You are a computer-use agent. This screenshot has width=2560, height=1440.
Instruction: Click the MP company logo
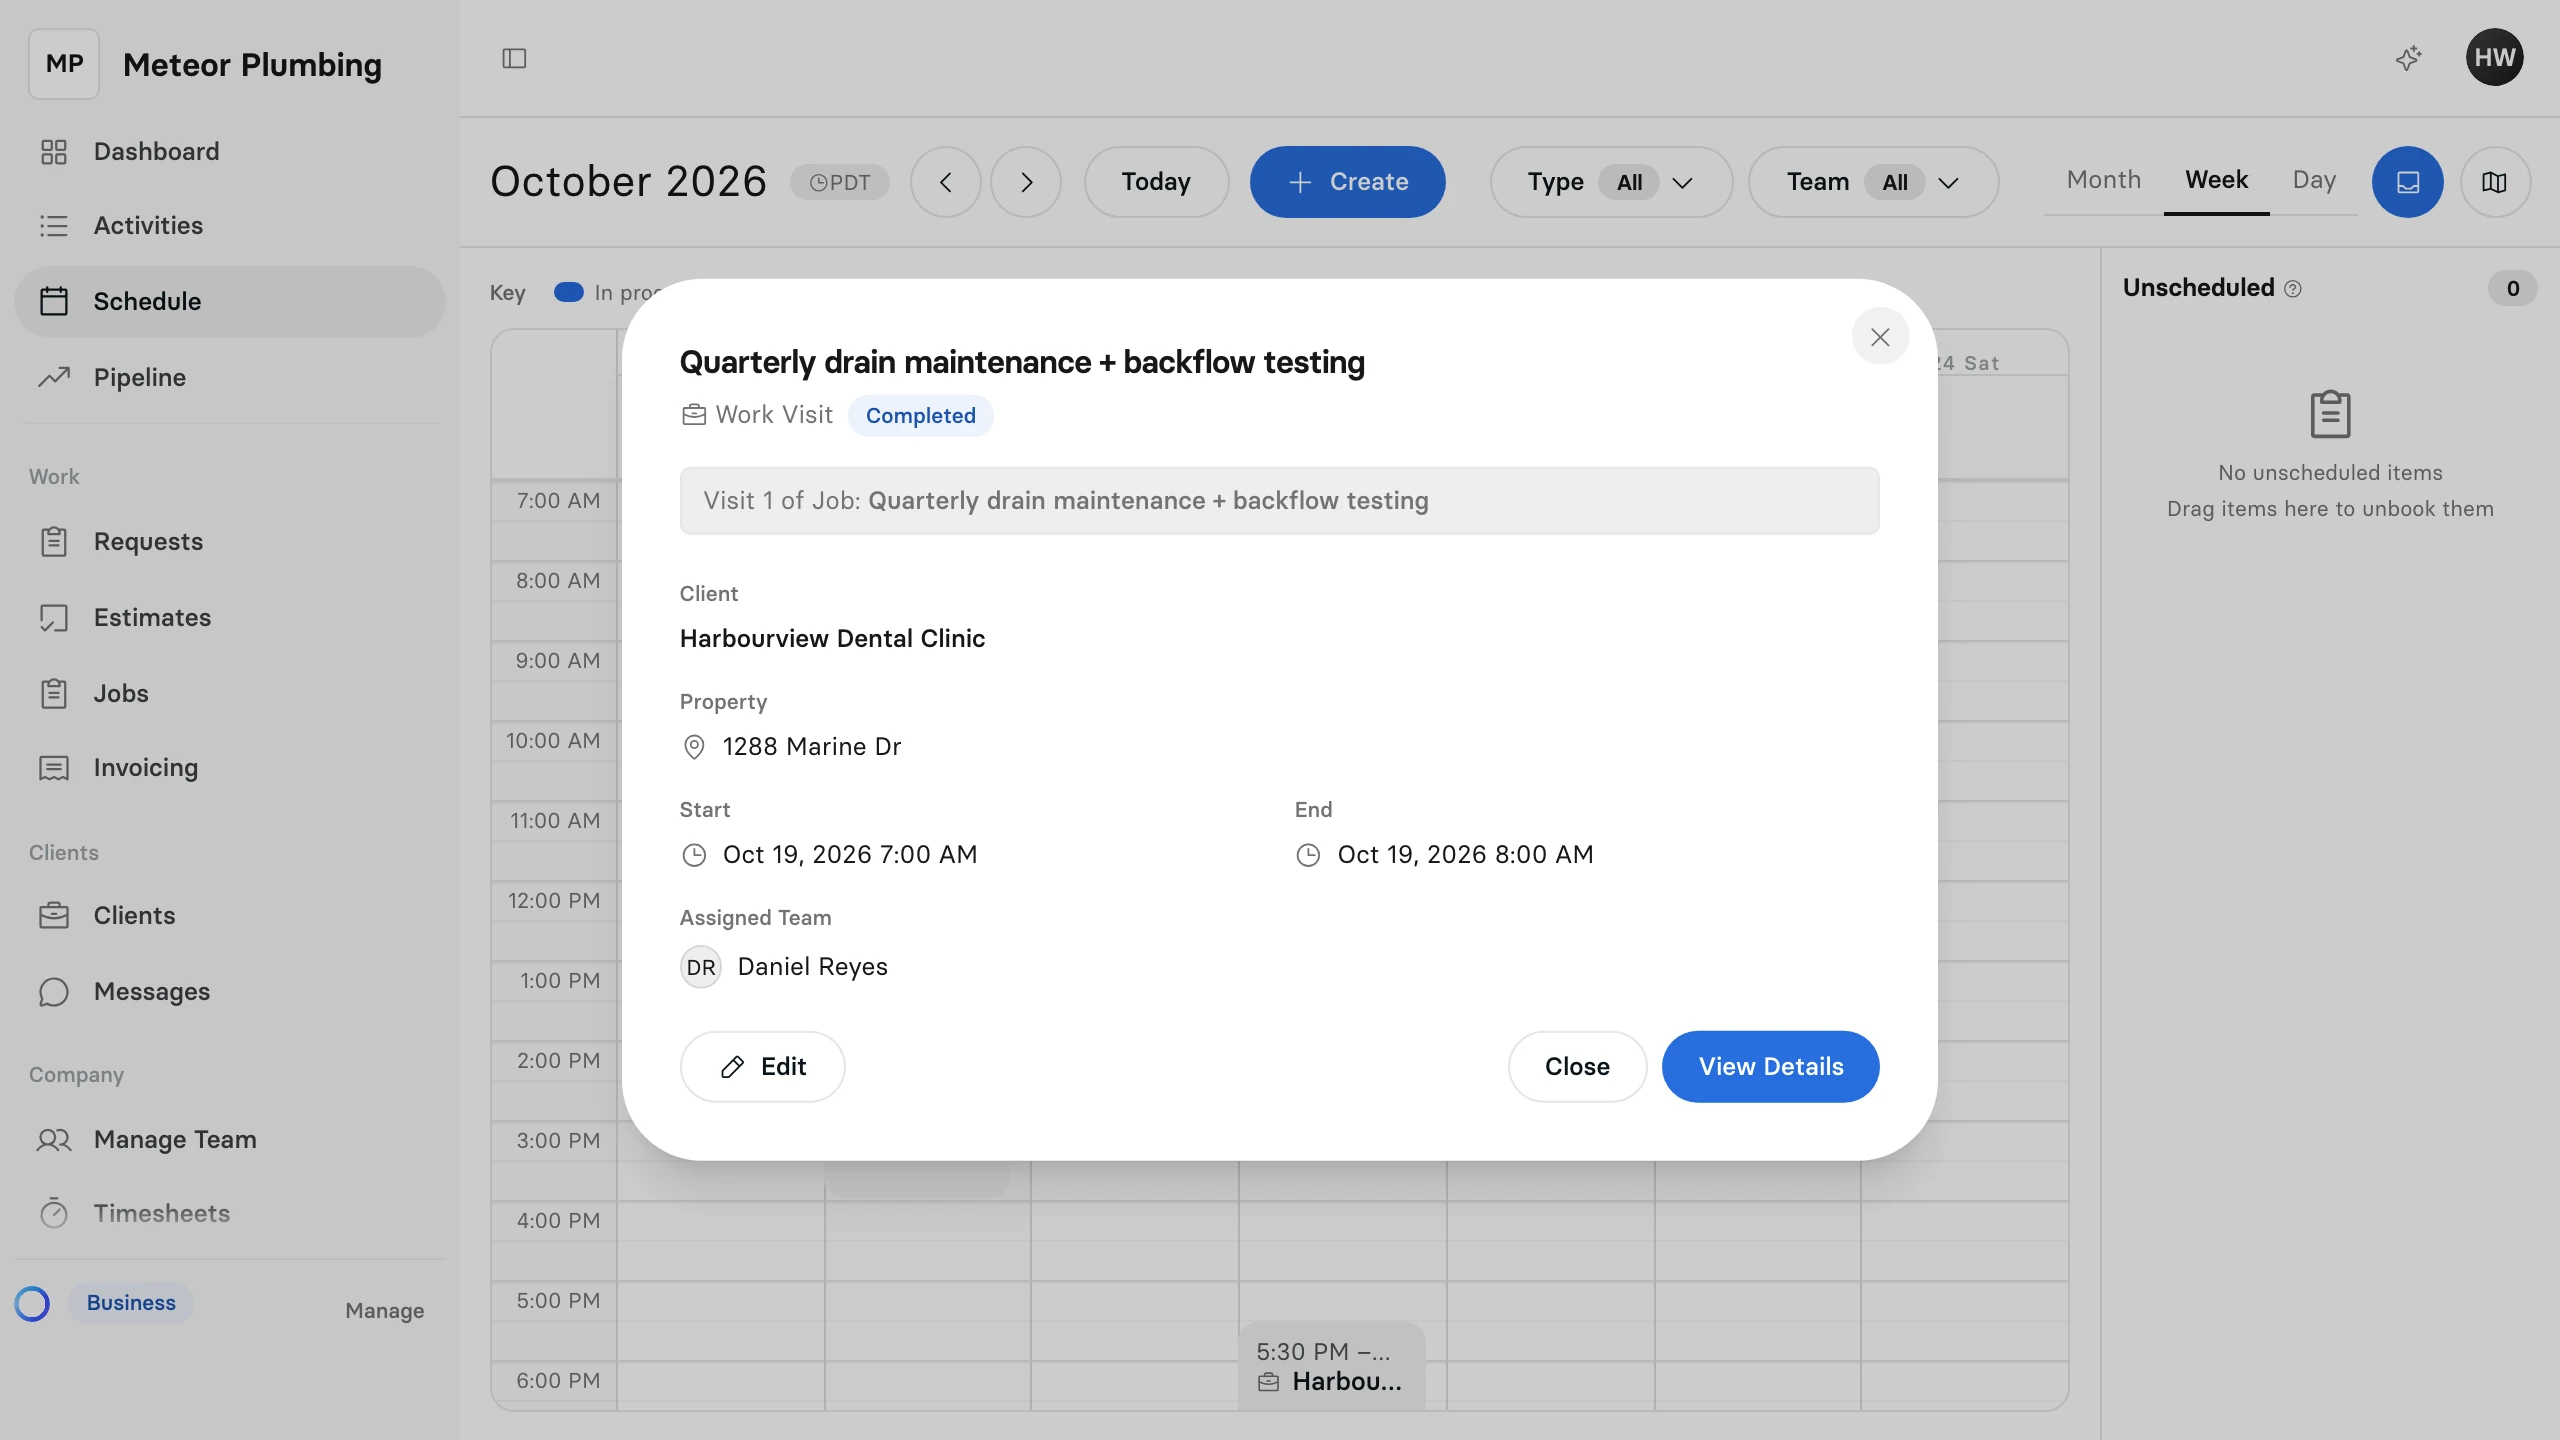pos(64,64)
